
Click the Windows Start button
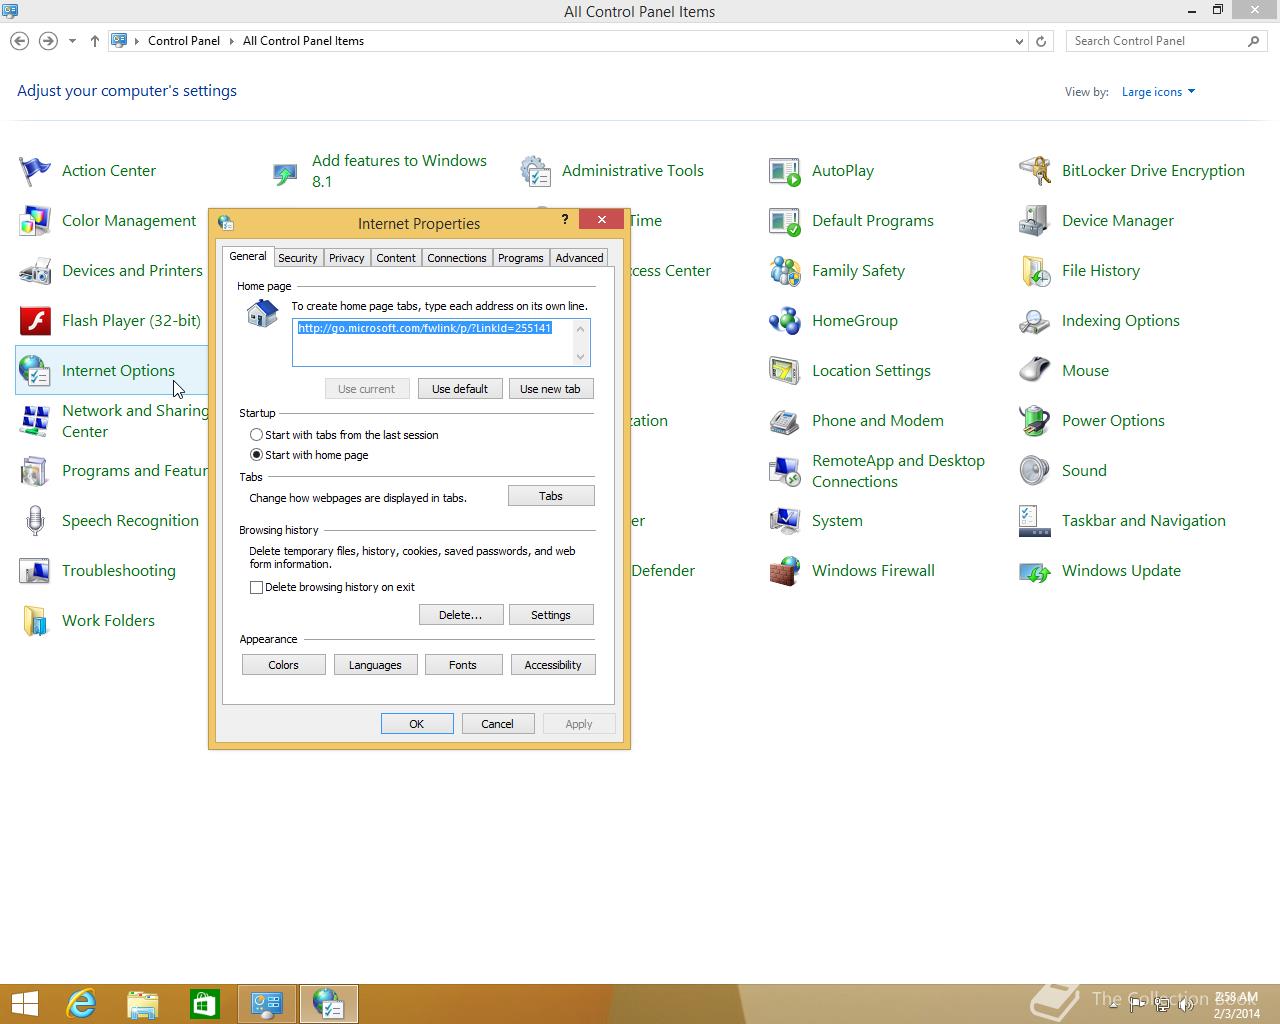tap(24, 1004)
